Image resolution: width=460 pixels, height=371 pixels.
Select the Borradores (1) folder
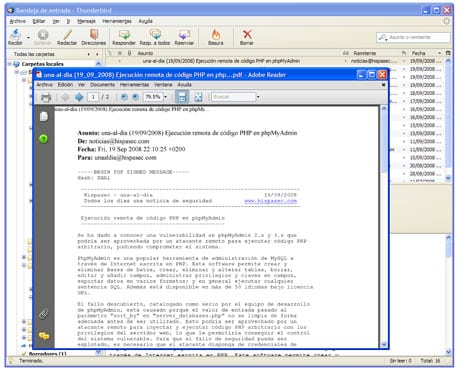(x=47, y=353)
